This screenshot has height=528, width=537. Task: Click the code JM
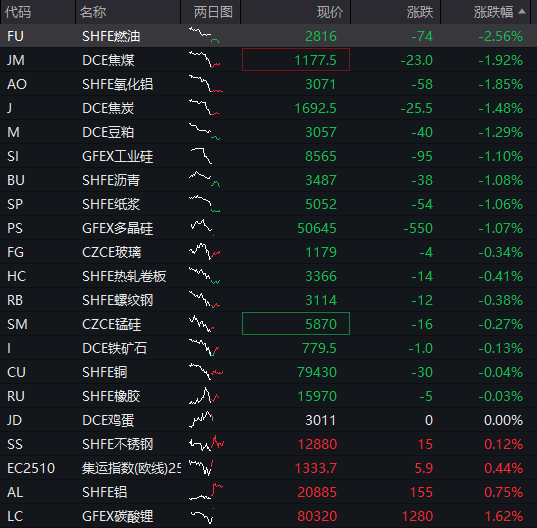(16, 60)
